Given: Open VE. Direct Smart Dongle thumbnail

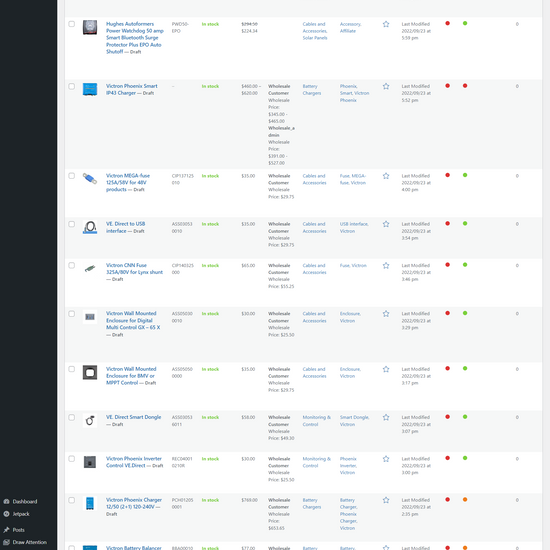Looking at the screenshot, I should [90, 421].
